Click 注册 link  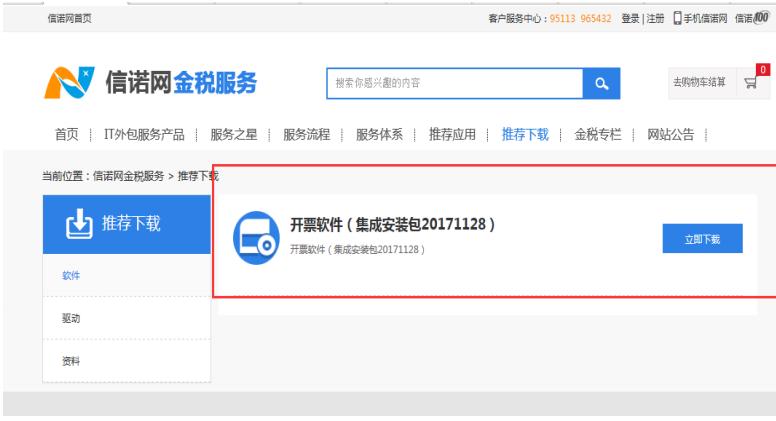point(655,18)
